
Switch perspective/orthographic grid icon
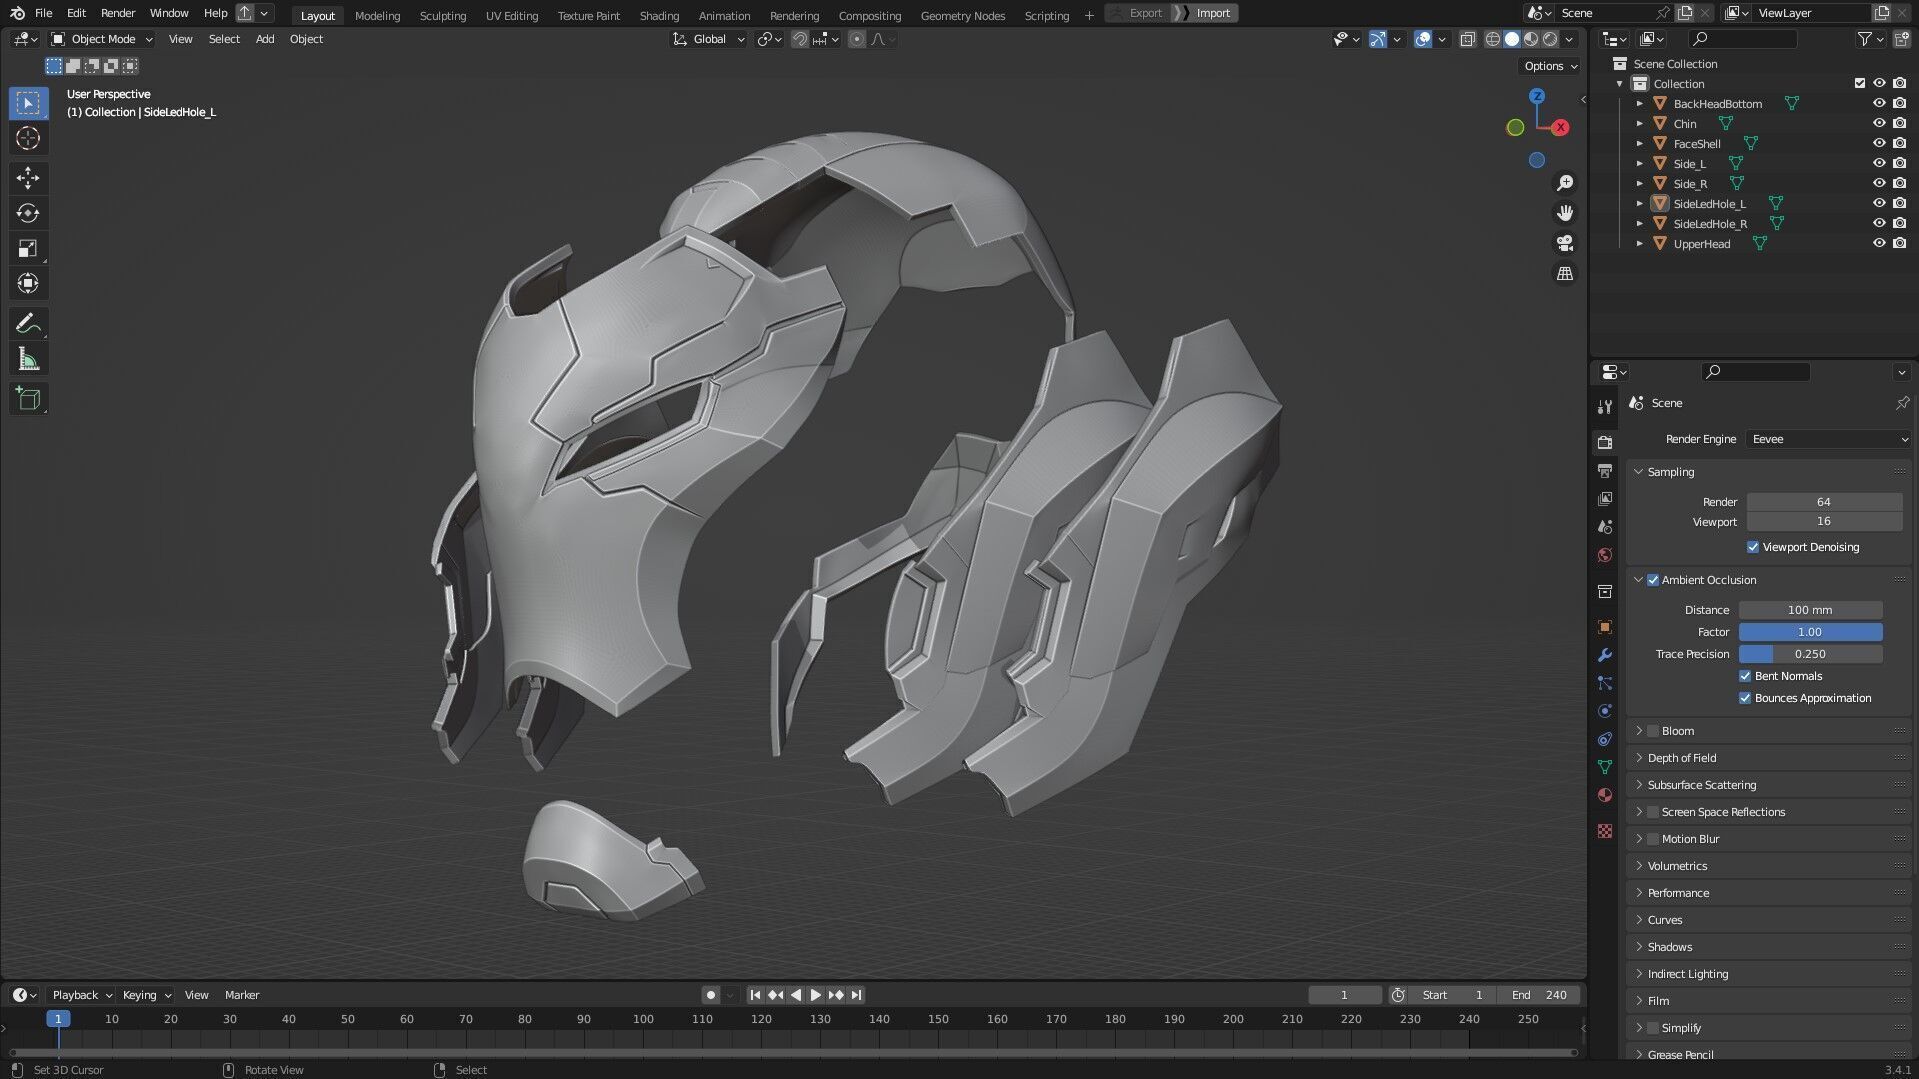[x=1565, y=273]
